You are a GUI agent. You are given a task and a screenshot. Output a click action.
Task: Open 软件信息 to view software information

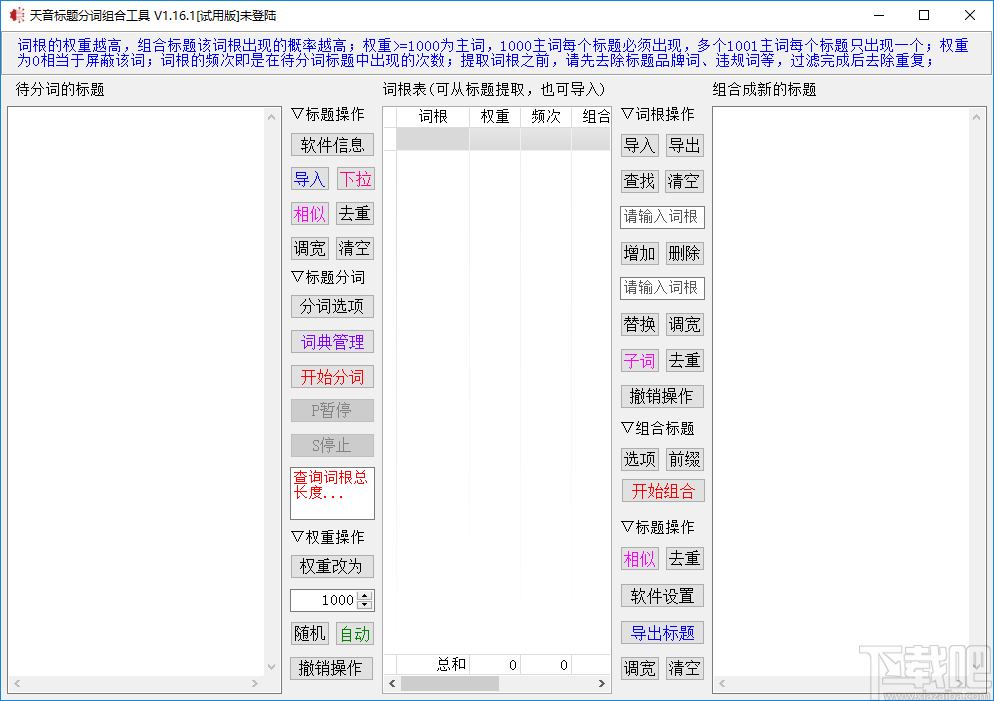point(331,144)
